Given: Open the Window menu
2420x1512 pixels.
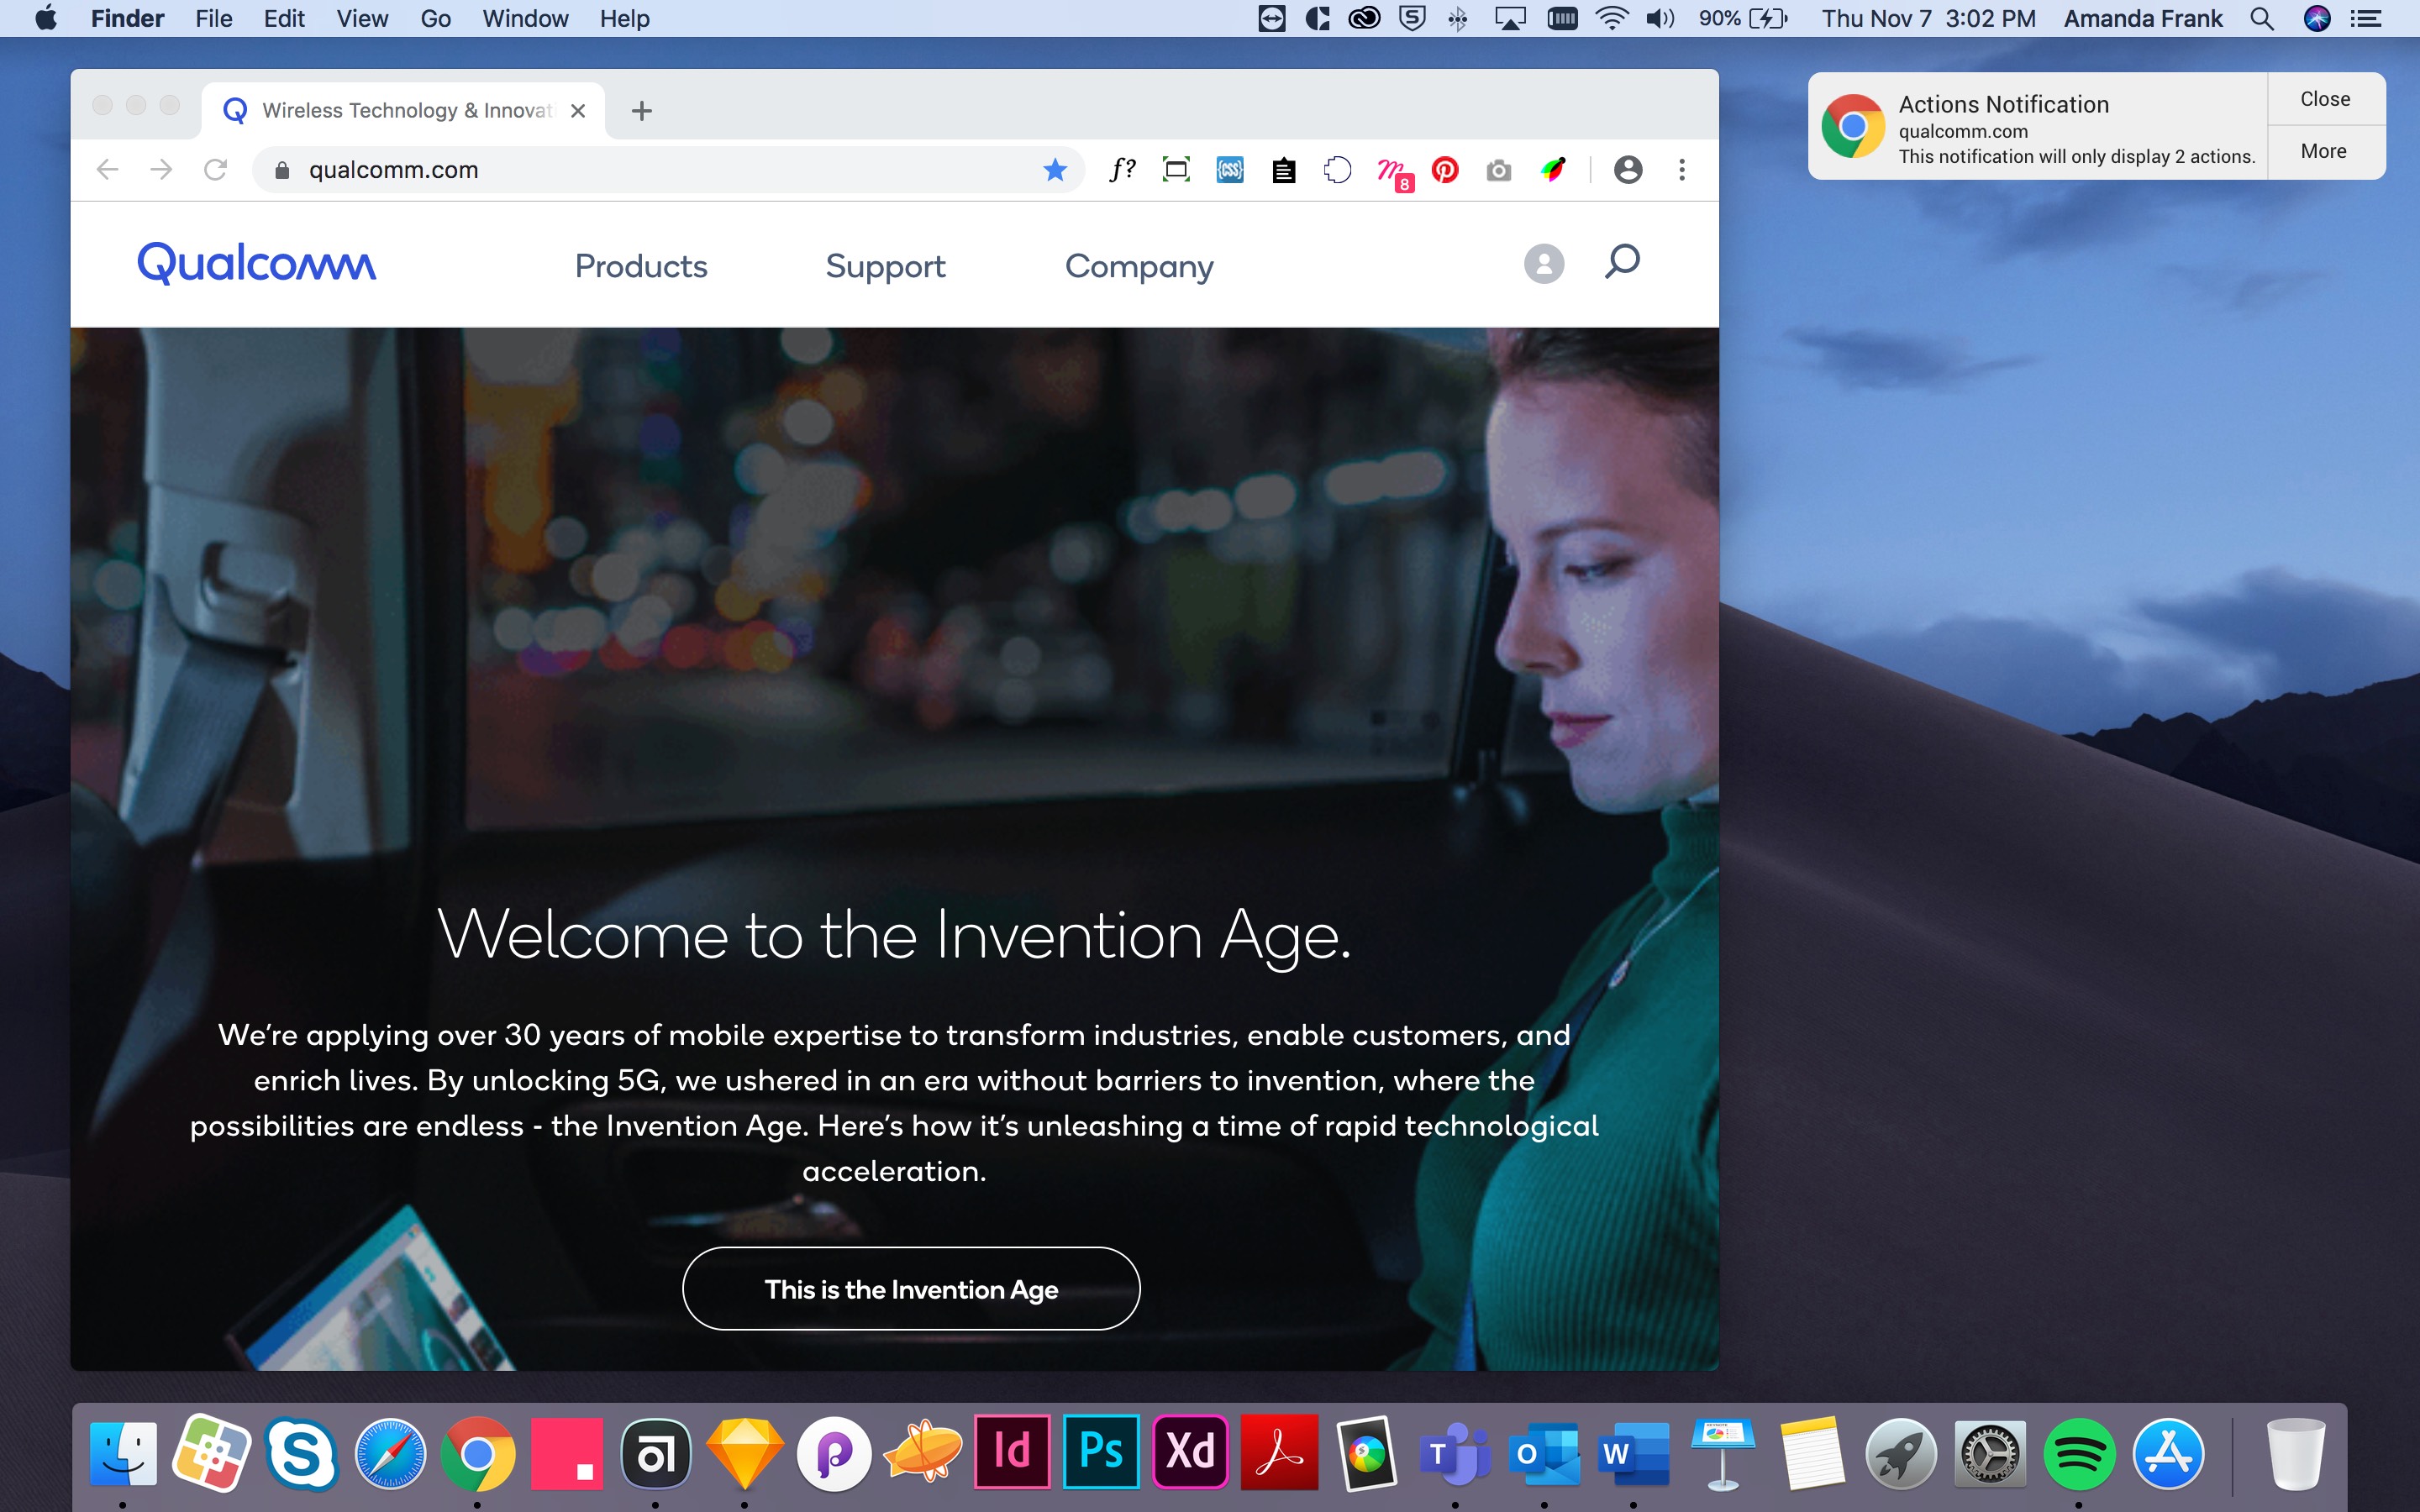Looking at the screenshot, I should point(525,18).
